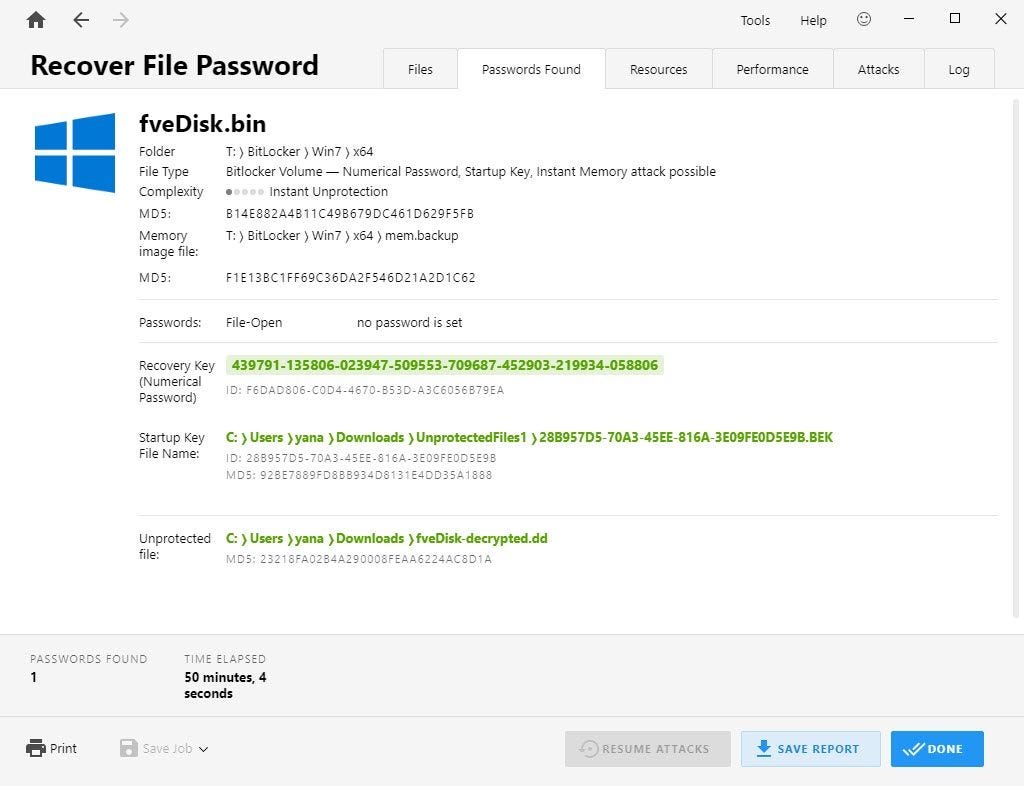Click the back navigation arrow
This screenshot has height=786, width=1024.
tap(80, 19)
